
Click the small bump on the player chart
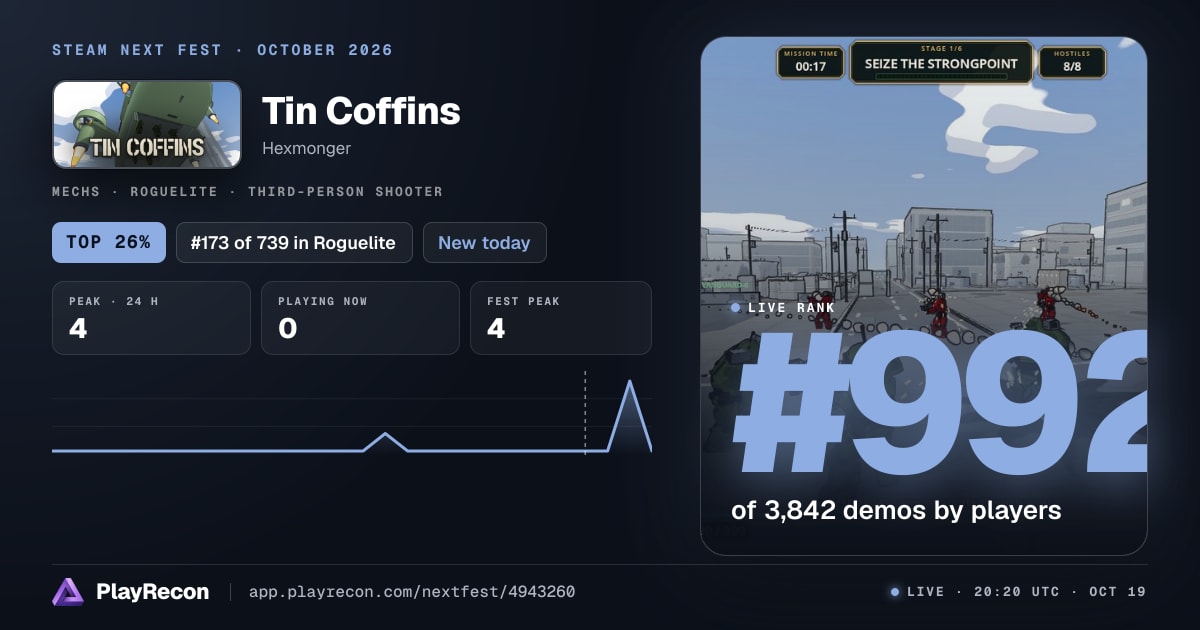385,440
